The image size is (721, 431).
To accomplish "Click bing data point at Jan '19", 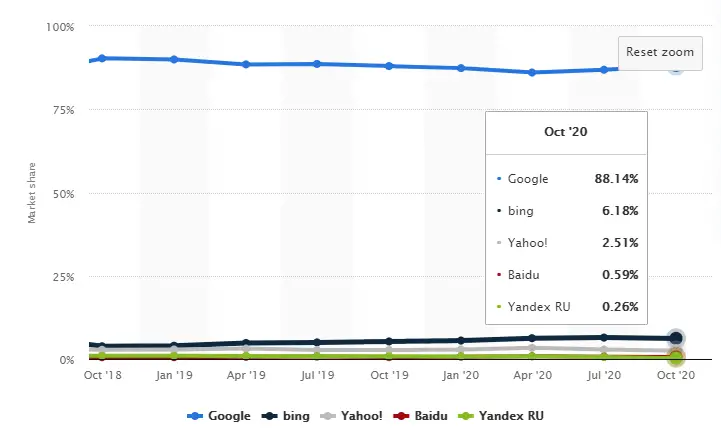I will (x=174, y=345).
